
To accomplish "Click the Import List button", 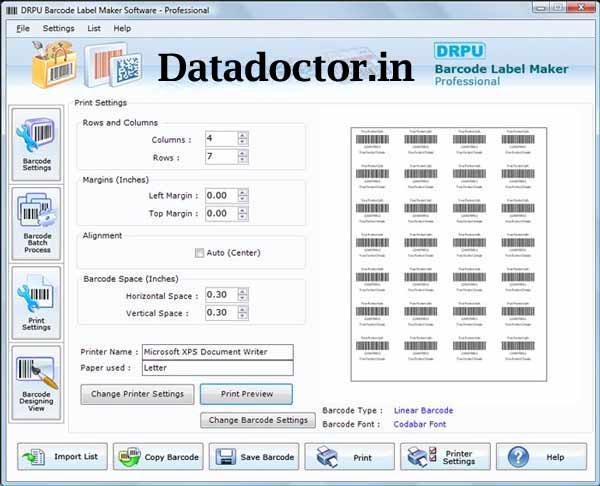I will [62, 457].
